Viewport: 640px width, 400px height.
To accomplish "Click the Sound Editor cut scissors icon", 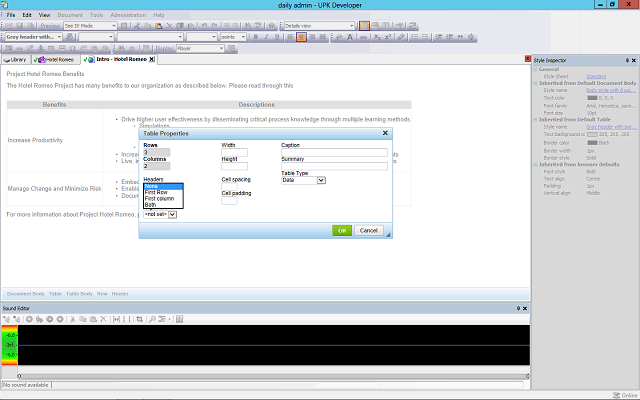I will (x=72, y=319).
